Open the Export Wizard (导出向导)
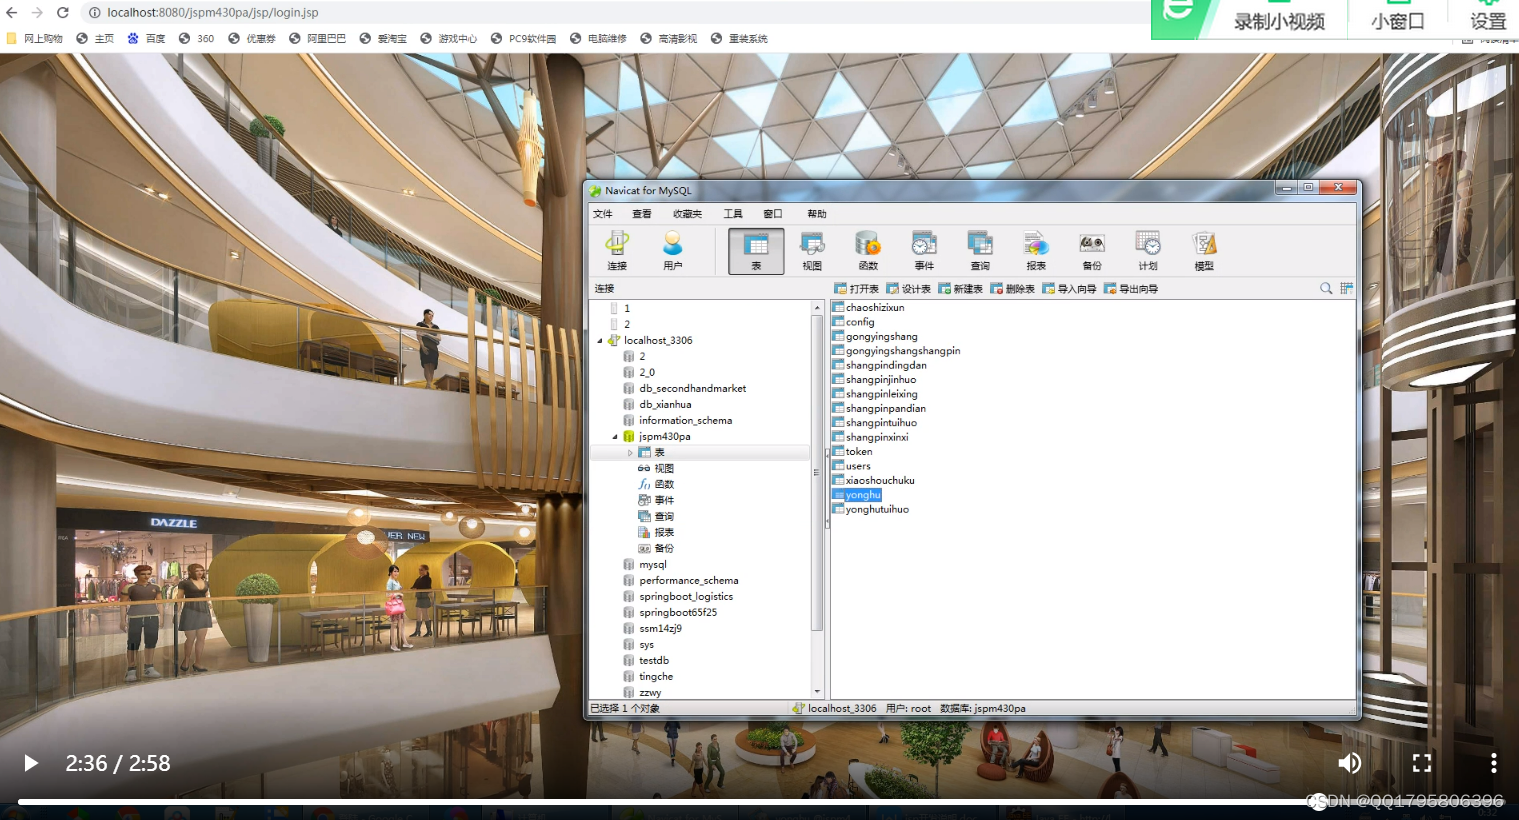This screenshot has width=1519, height=820. coord(1131,289)
